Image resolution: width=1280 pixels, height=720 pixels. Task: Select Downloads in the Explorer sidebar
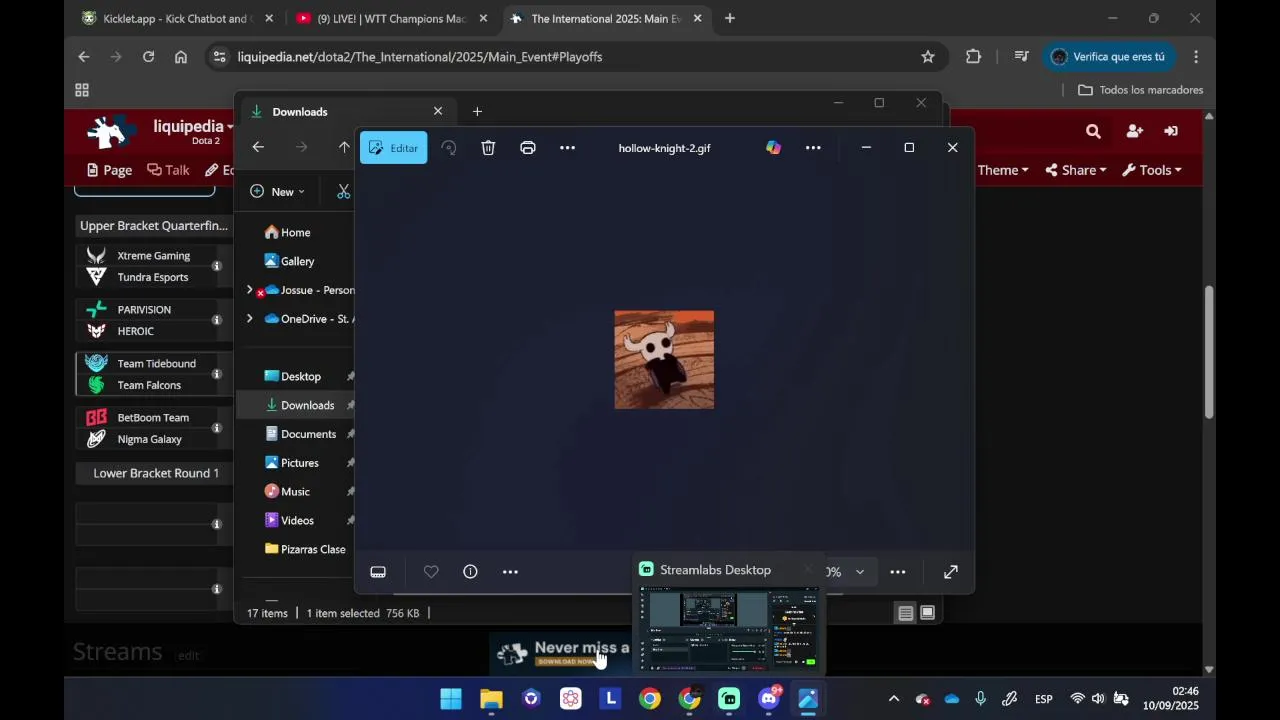pyautogui.click(x=300, y=405)
